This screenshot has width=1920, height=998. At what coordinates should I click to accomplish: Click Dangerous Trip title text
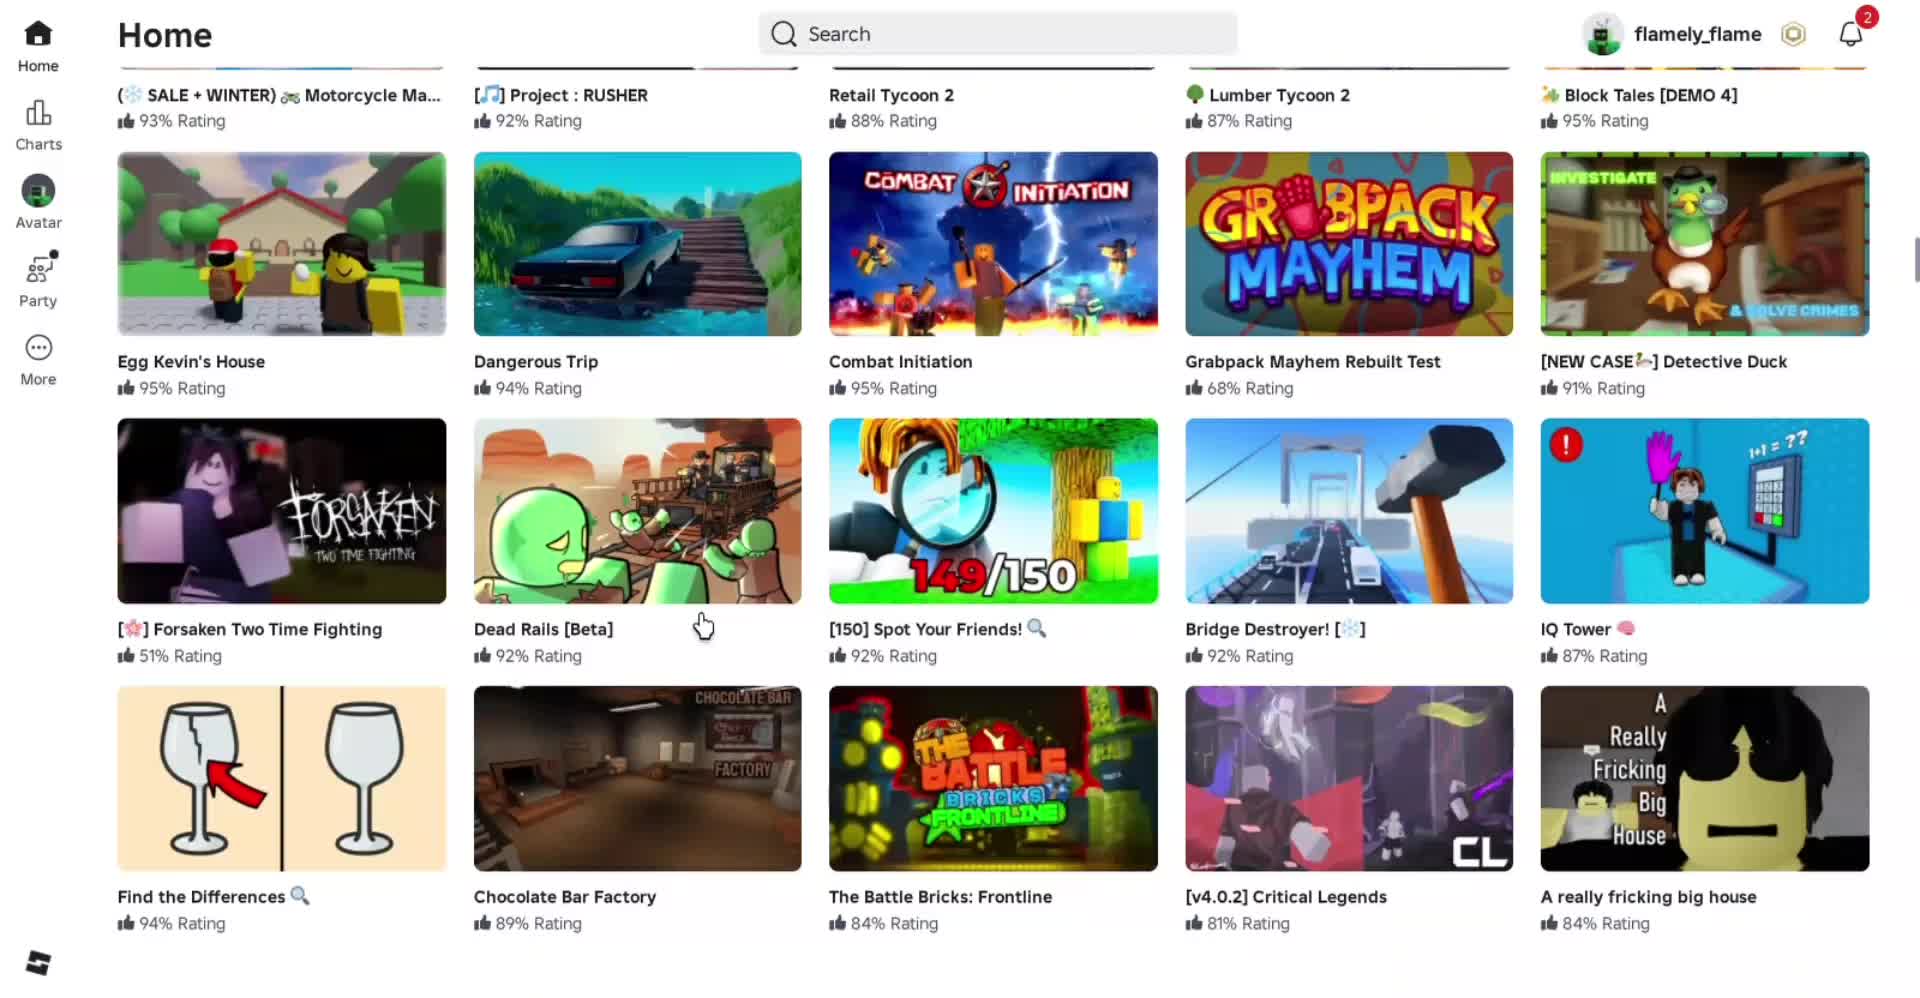pyautogui.click(x=536, y=362)
